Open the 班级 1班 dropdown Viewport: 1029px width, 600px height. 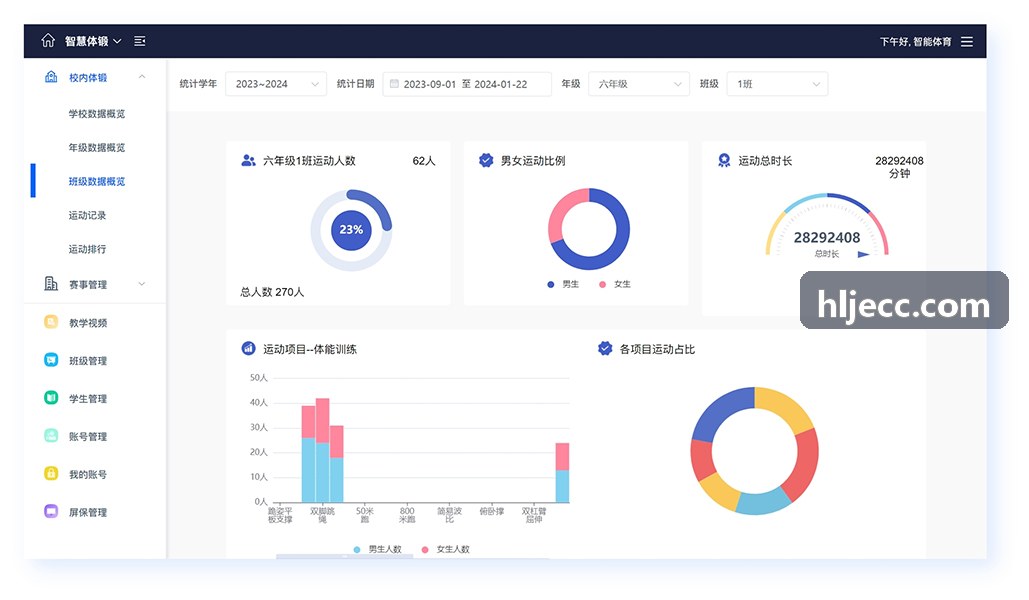pos(777,84)
